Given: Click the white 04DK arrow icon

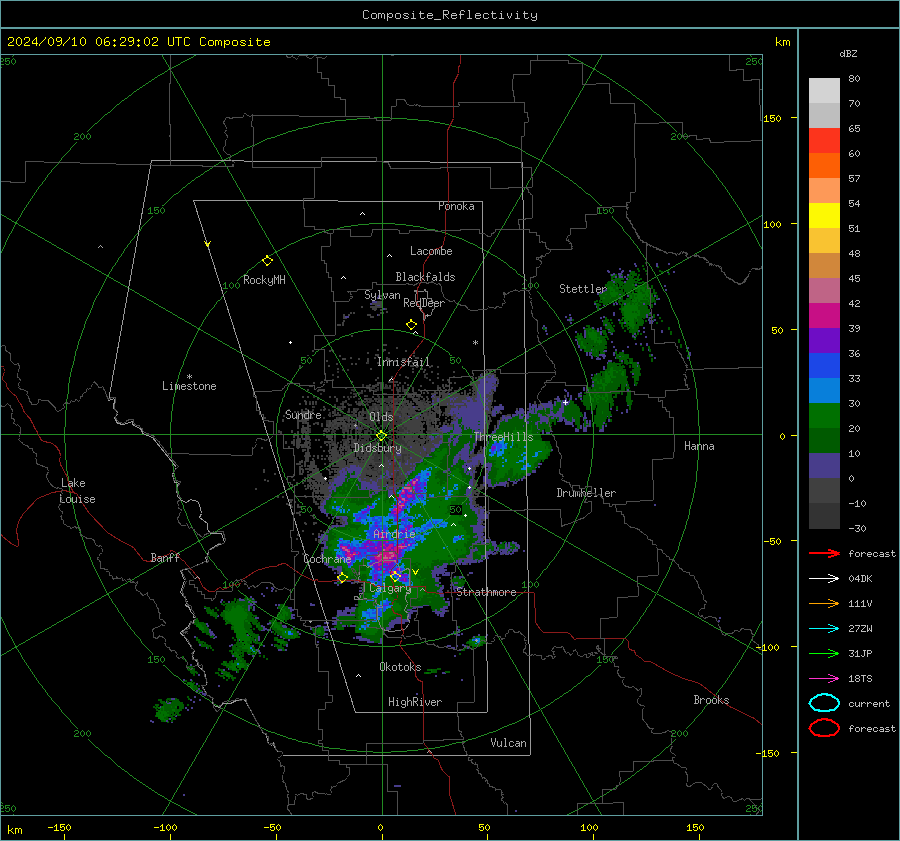Looking at the screenshot, I should click(824, 579).
